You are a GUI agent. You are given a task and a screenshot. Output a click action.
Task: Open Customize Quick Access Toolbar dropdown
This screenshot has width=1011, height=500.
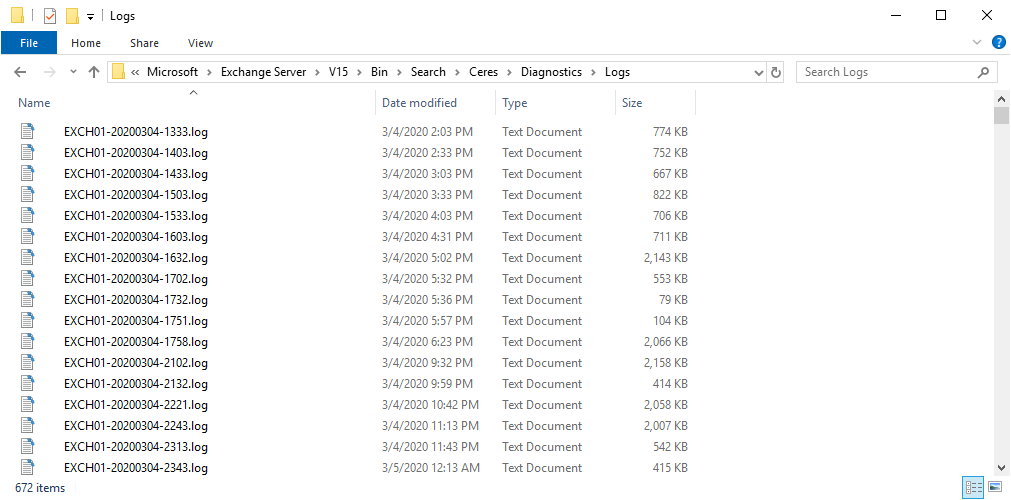tap(90, 16)
